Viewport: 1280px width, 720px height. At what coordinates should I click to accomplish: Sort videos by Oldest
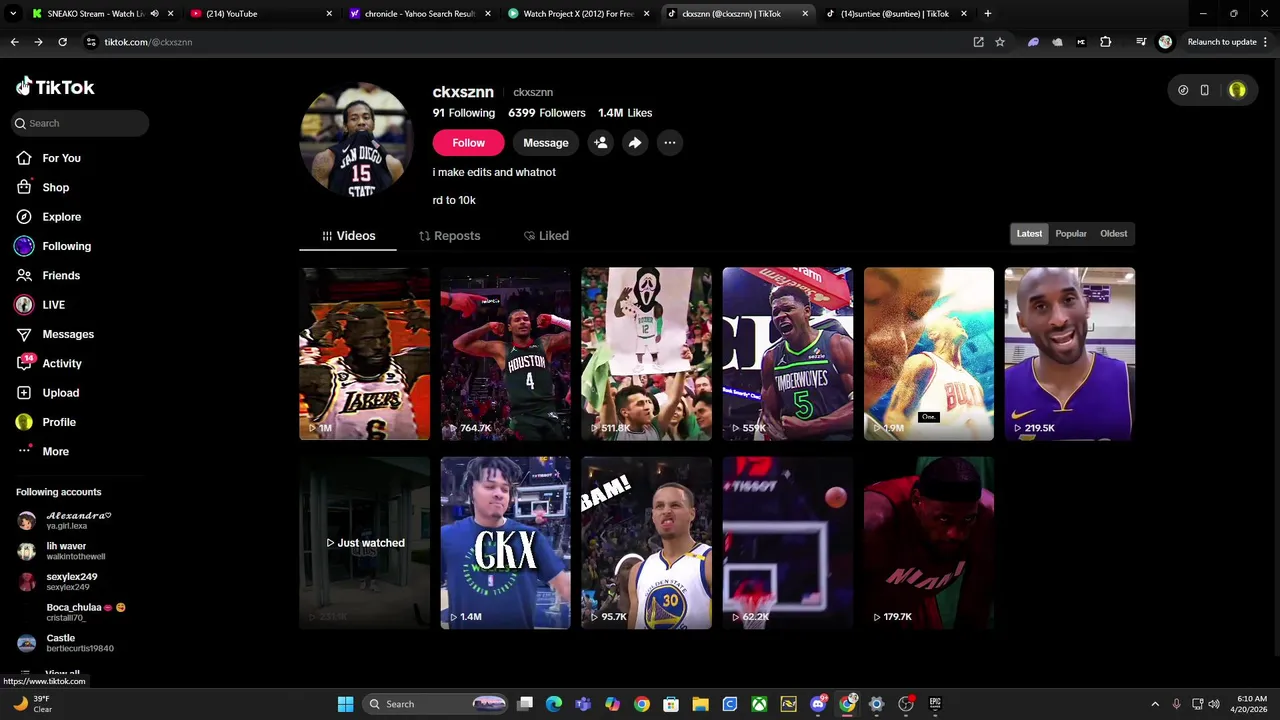1113,234
